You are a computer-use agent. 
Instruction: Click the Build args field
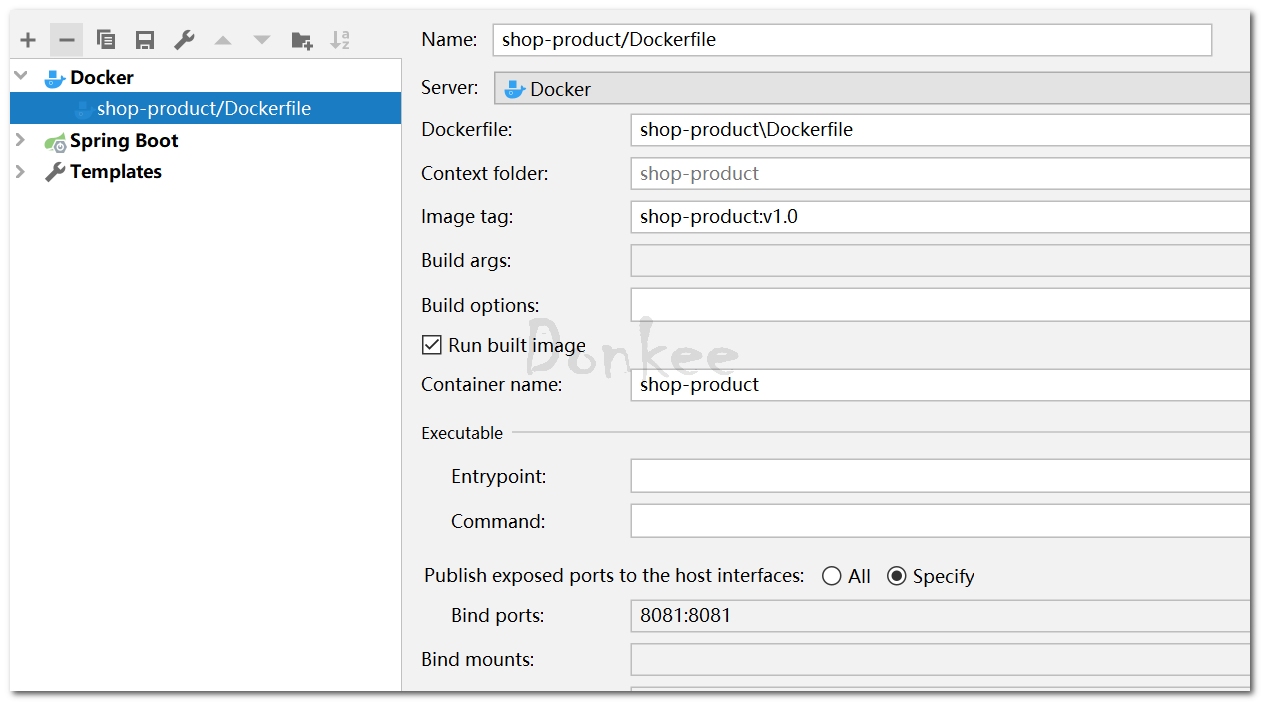[940, 261]
